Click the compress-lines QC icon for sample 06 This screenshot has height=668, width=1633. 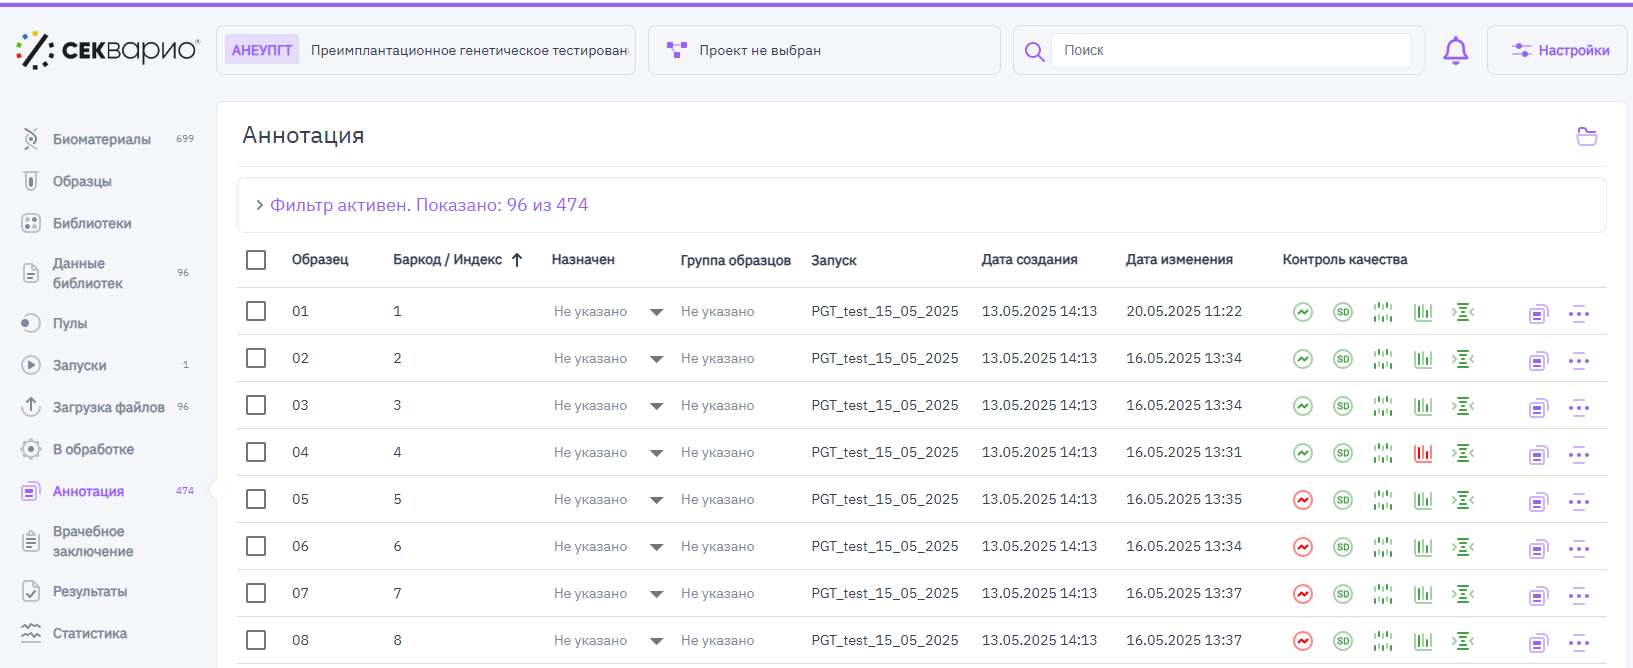click(x=1463, y=547)
